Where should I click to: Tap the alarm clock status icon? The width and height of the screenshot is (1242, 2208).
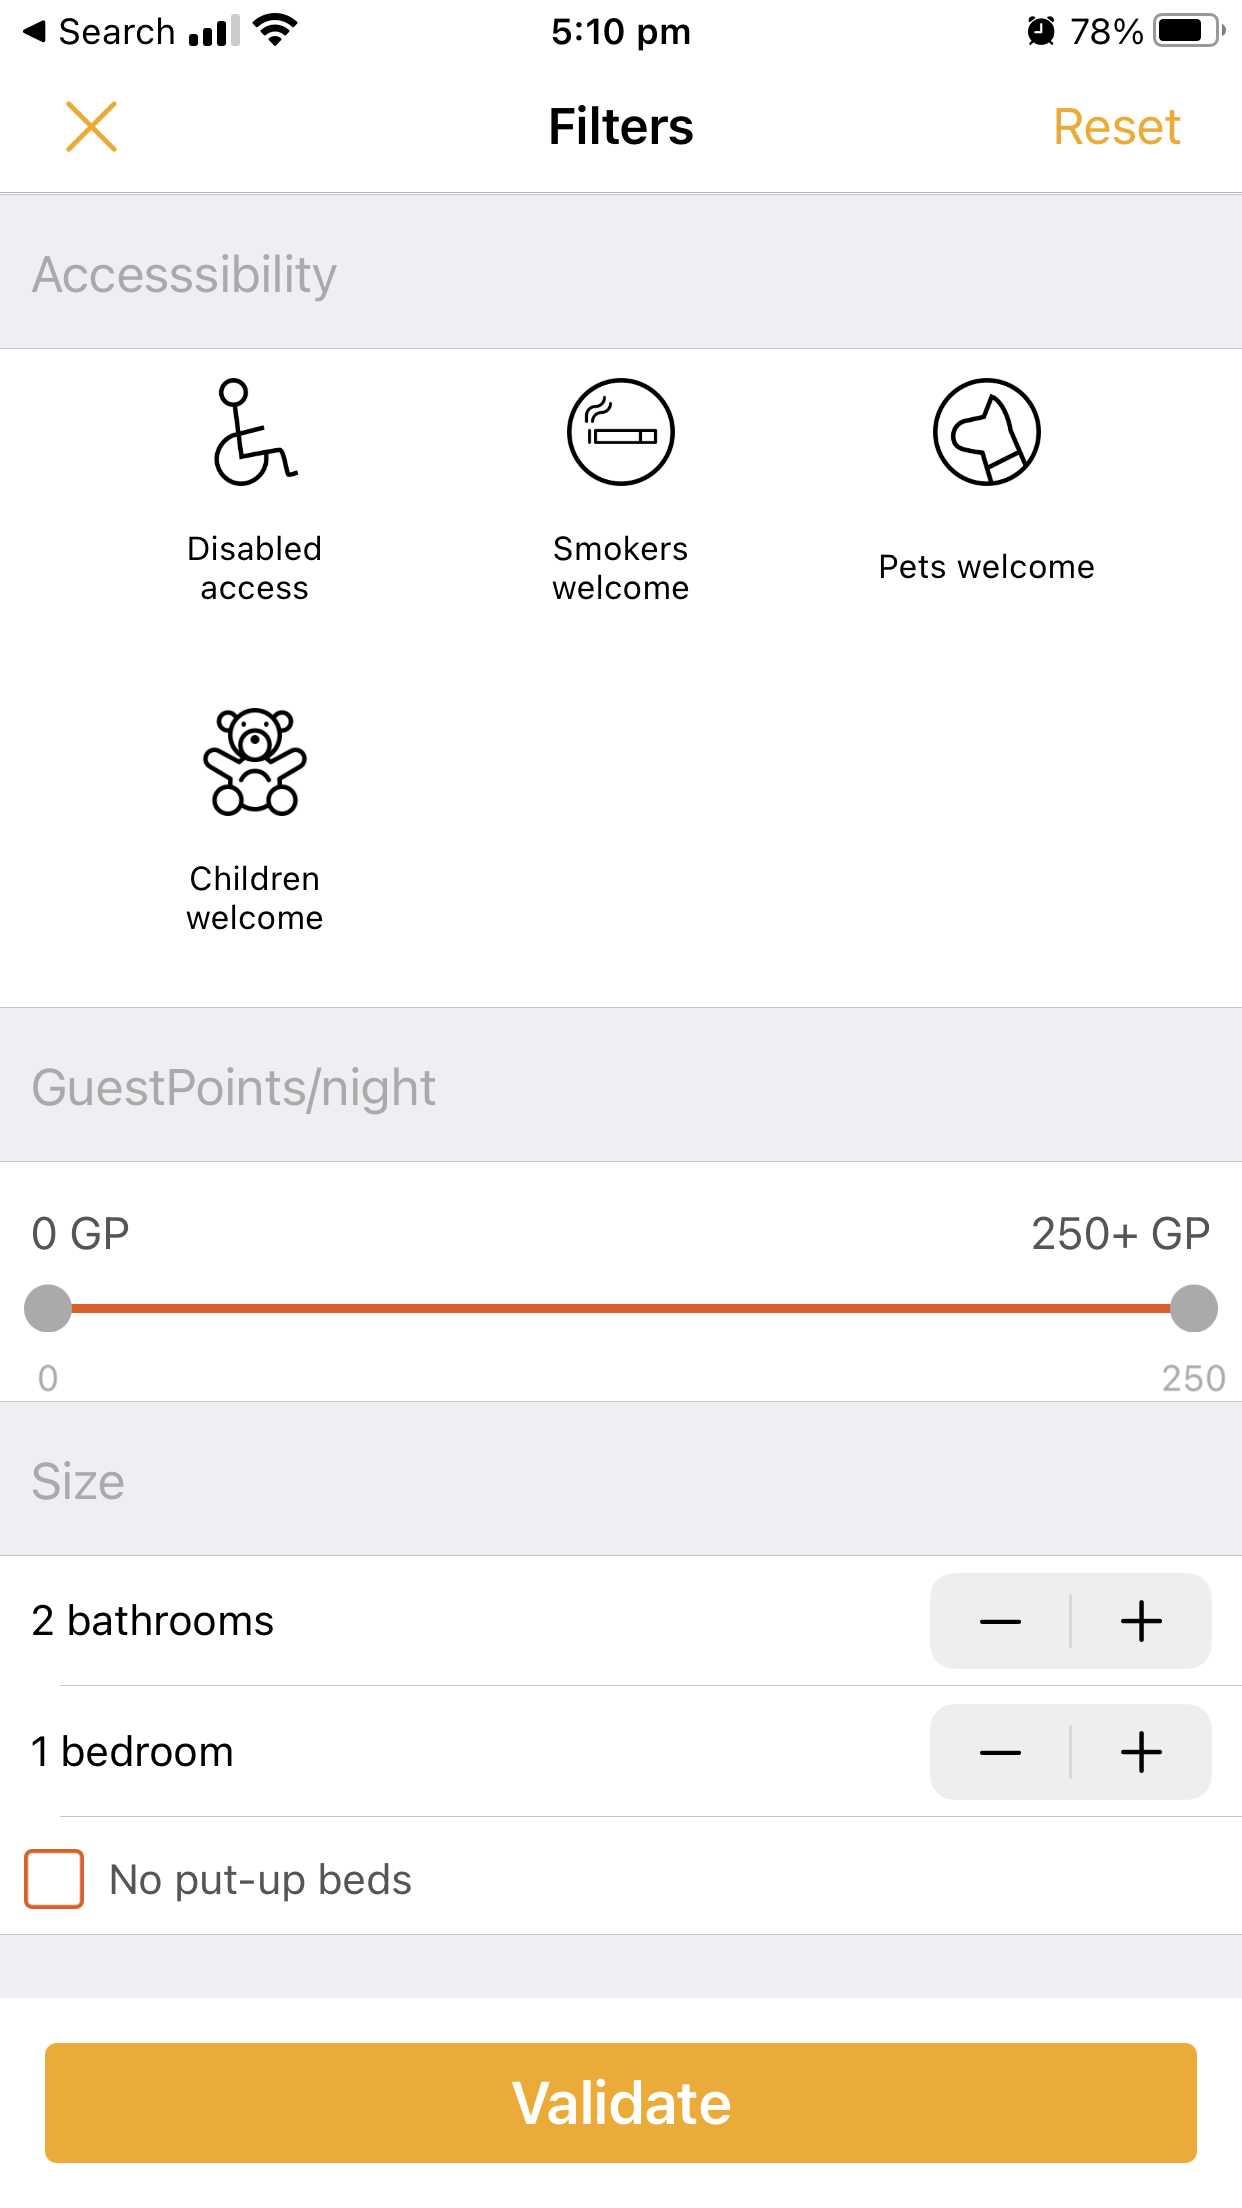coord(1041,31)
